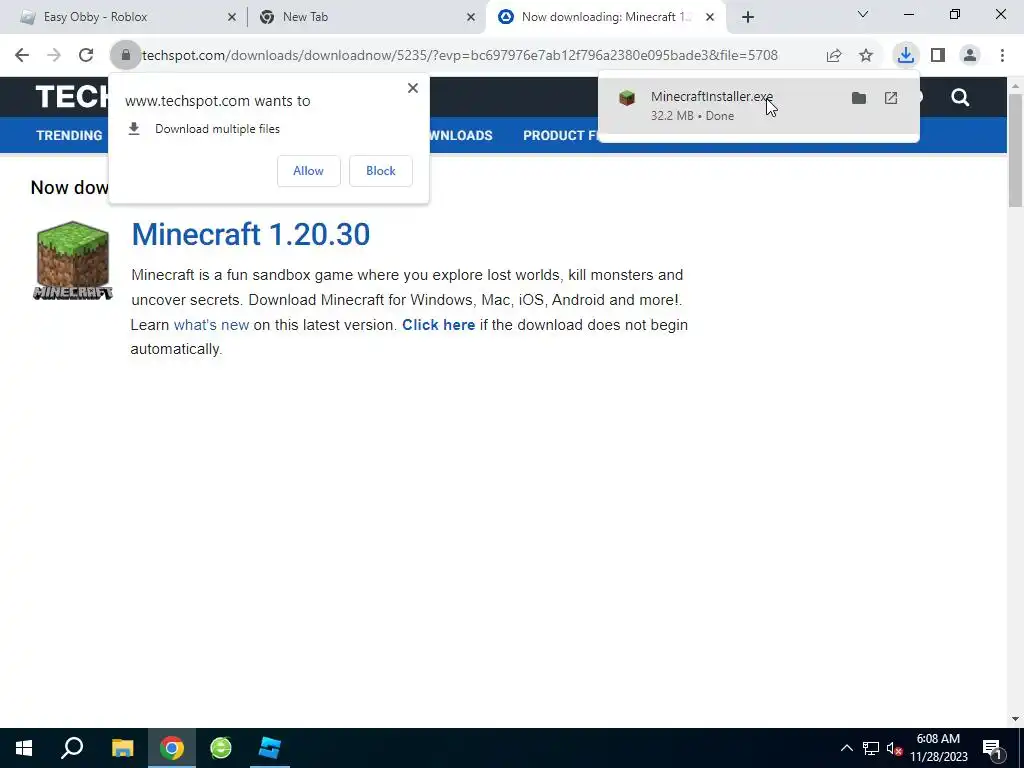Open the TRENDING menu item
The image size is (1024, 768).
69,135
